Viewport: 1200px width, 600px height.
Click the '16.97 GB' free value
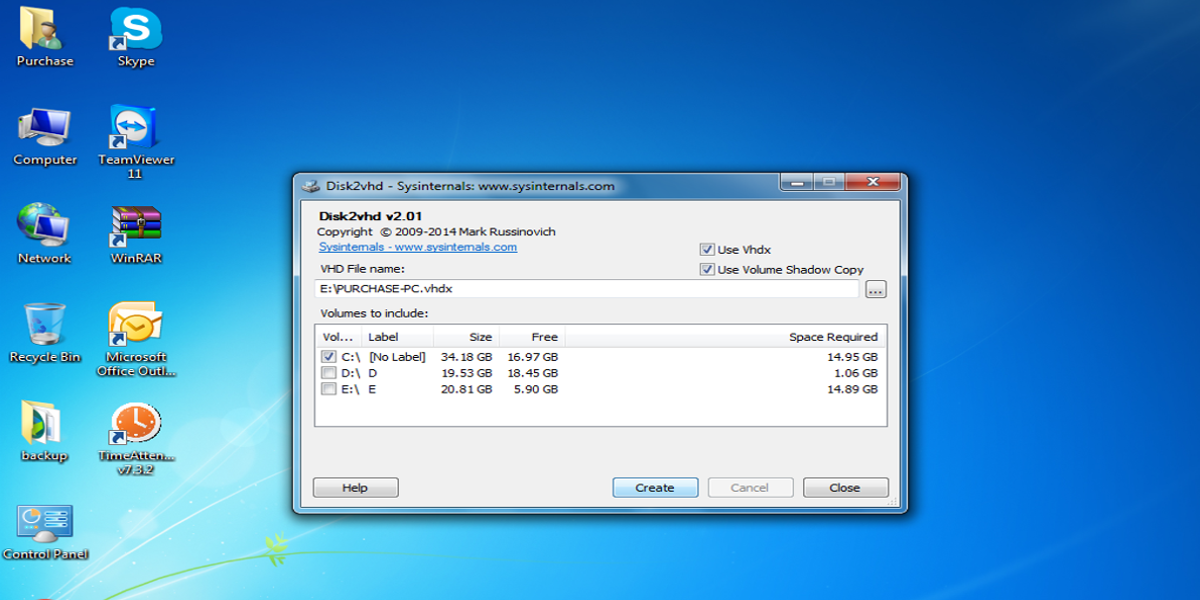[532, 357]
